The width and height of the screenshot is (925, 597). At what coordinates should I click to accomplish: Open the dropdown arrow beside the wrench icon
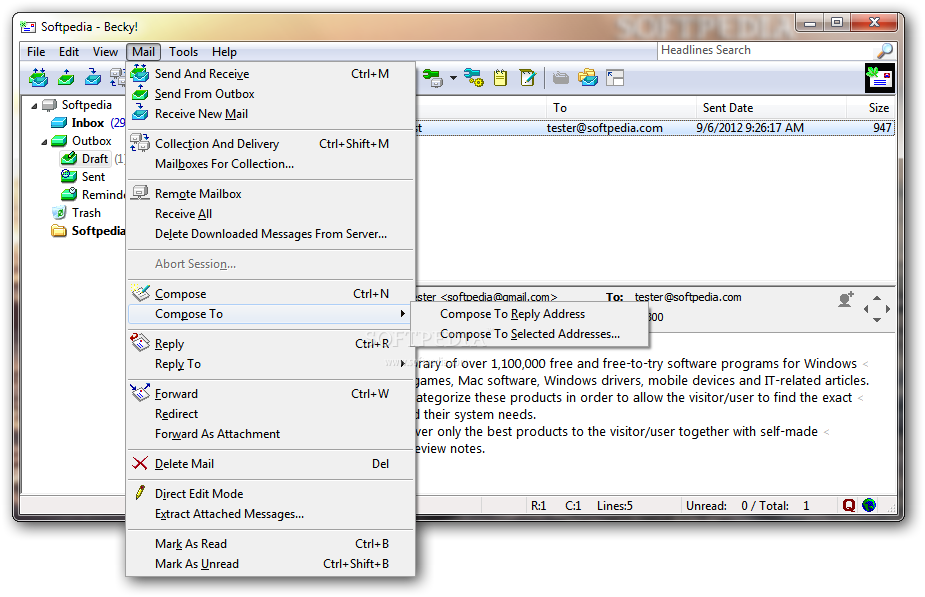tap(453, 78)
